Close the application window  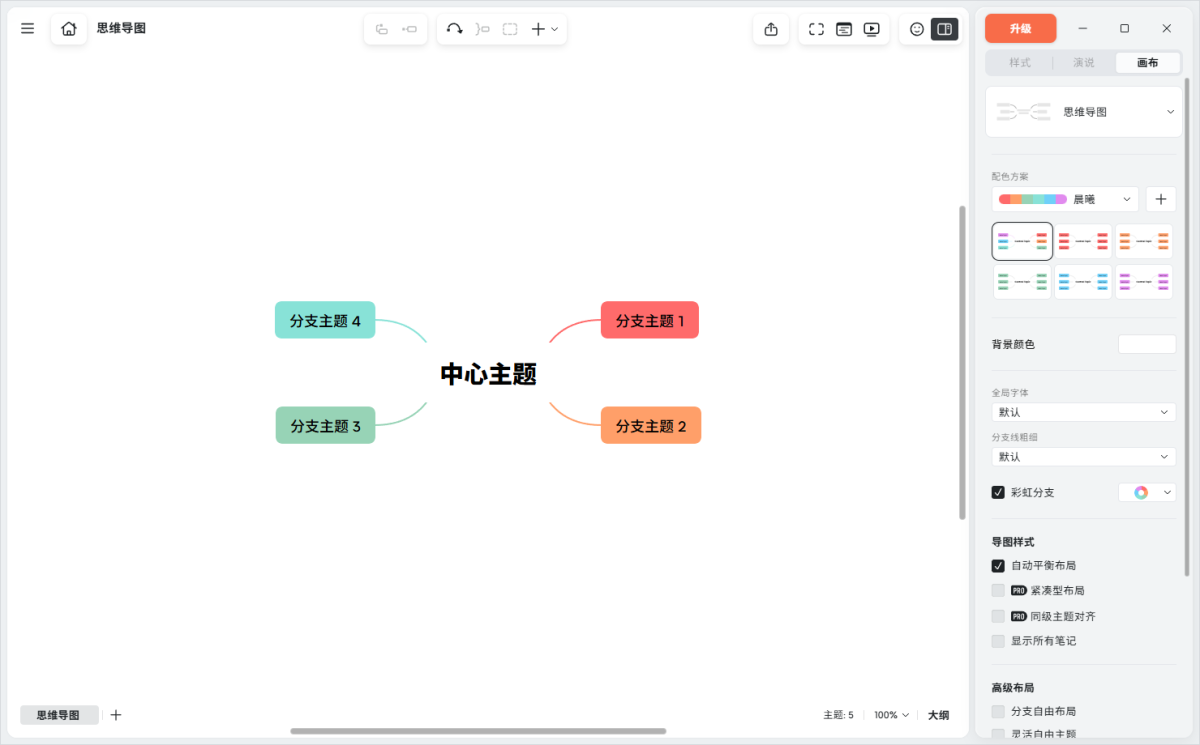pyautogui.click(x=1166, y=28)
